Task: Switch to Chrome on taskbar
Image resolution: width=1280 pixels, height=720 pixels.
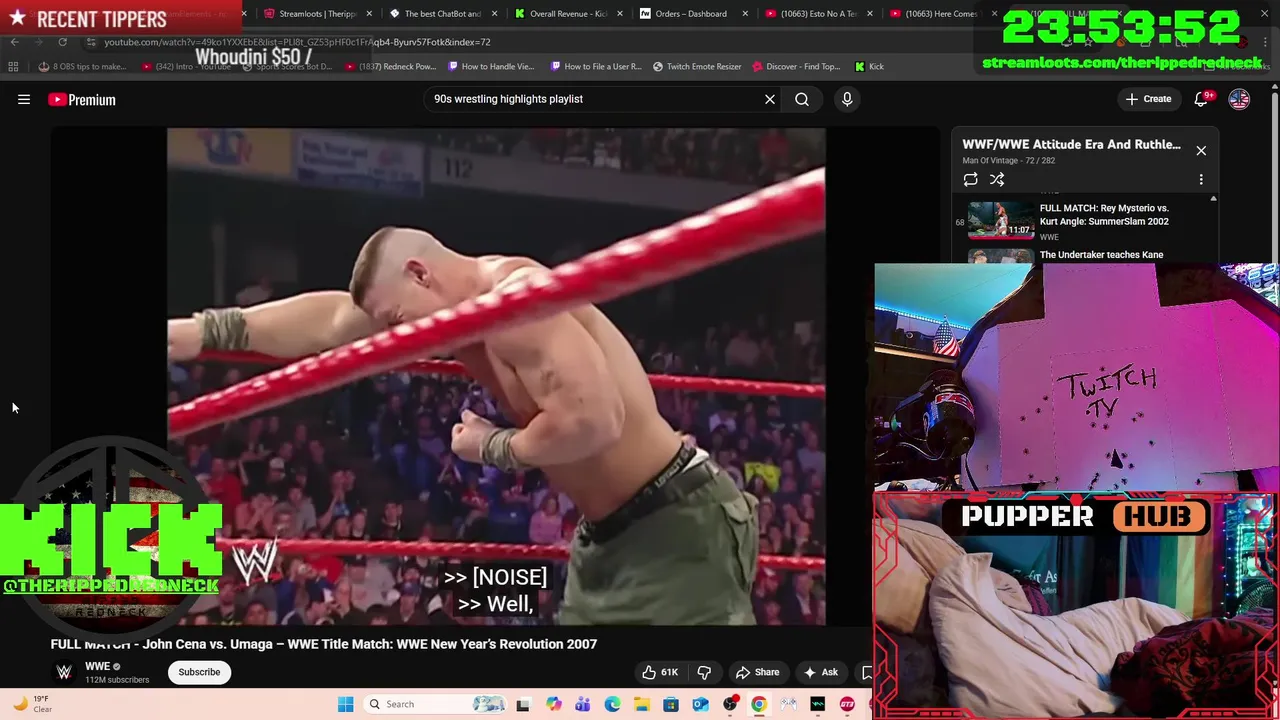Action: pyautogui.click(x=759, y=704)
